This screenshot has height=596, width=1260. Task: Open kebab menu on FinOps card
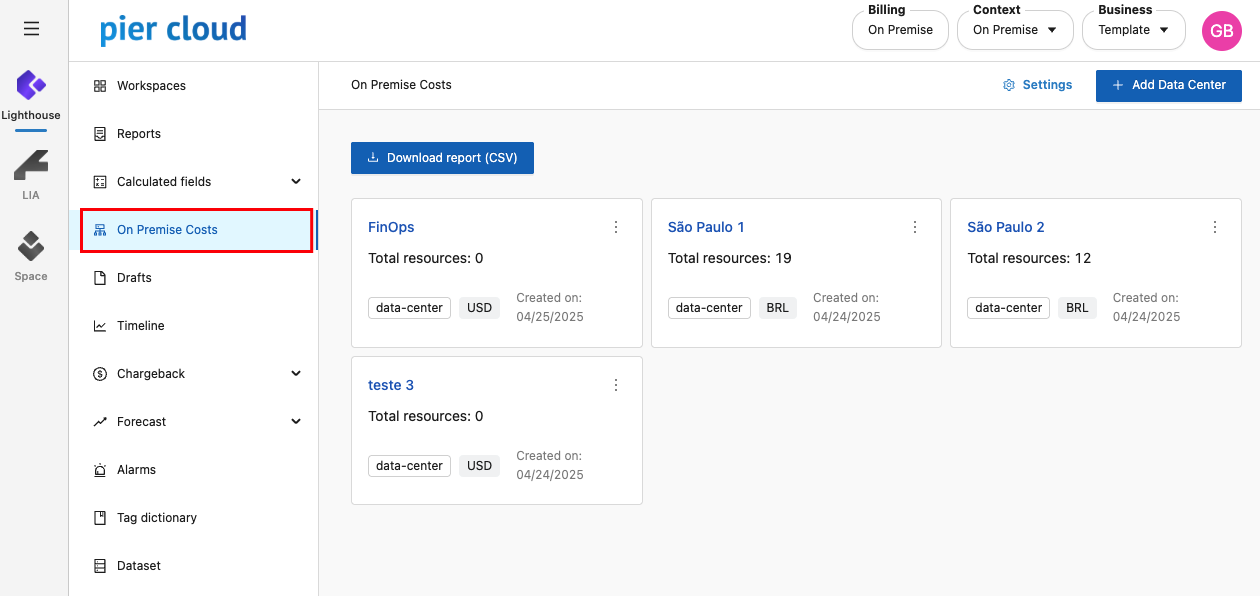[x=616, y=227]
